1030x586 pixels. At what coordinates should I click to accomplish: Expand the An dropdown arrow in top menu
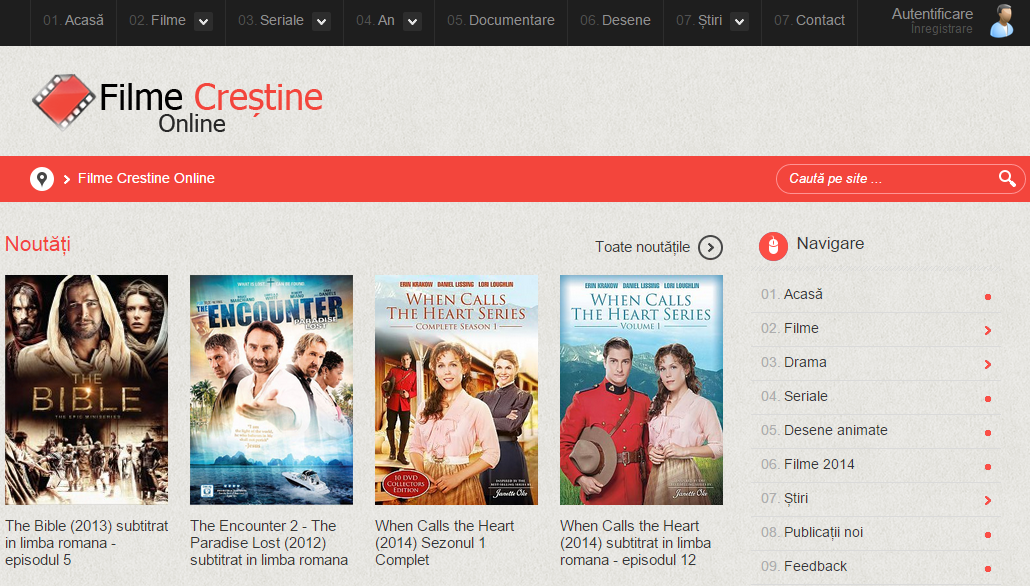tap(413, 22)
